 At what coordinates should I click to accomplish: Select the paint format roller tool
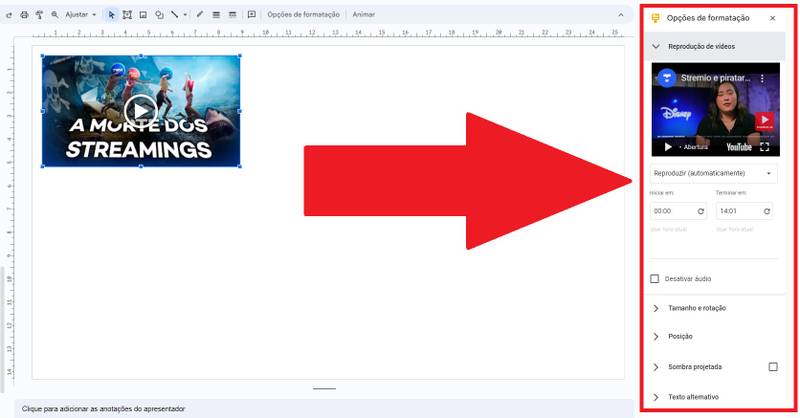(x=39, y=15)
